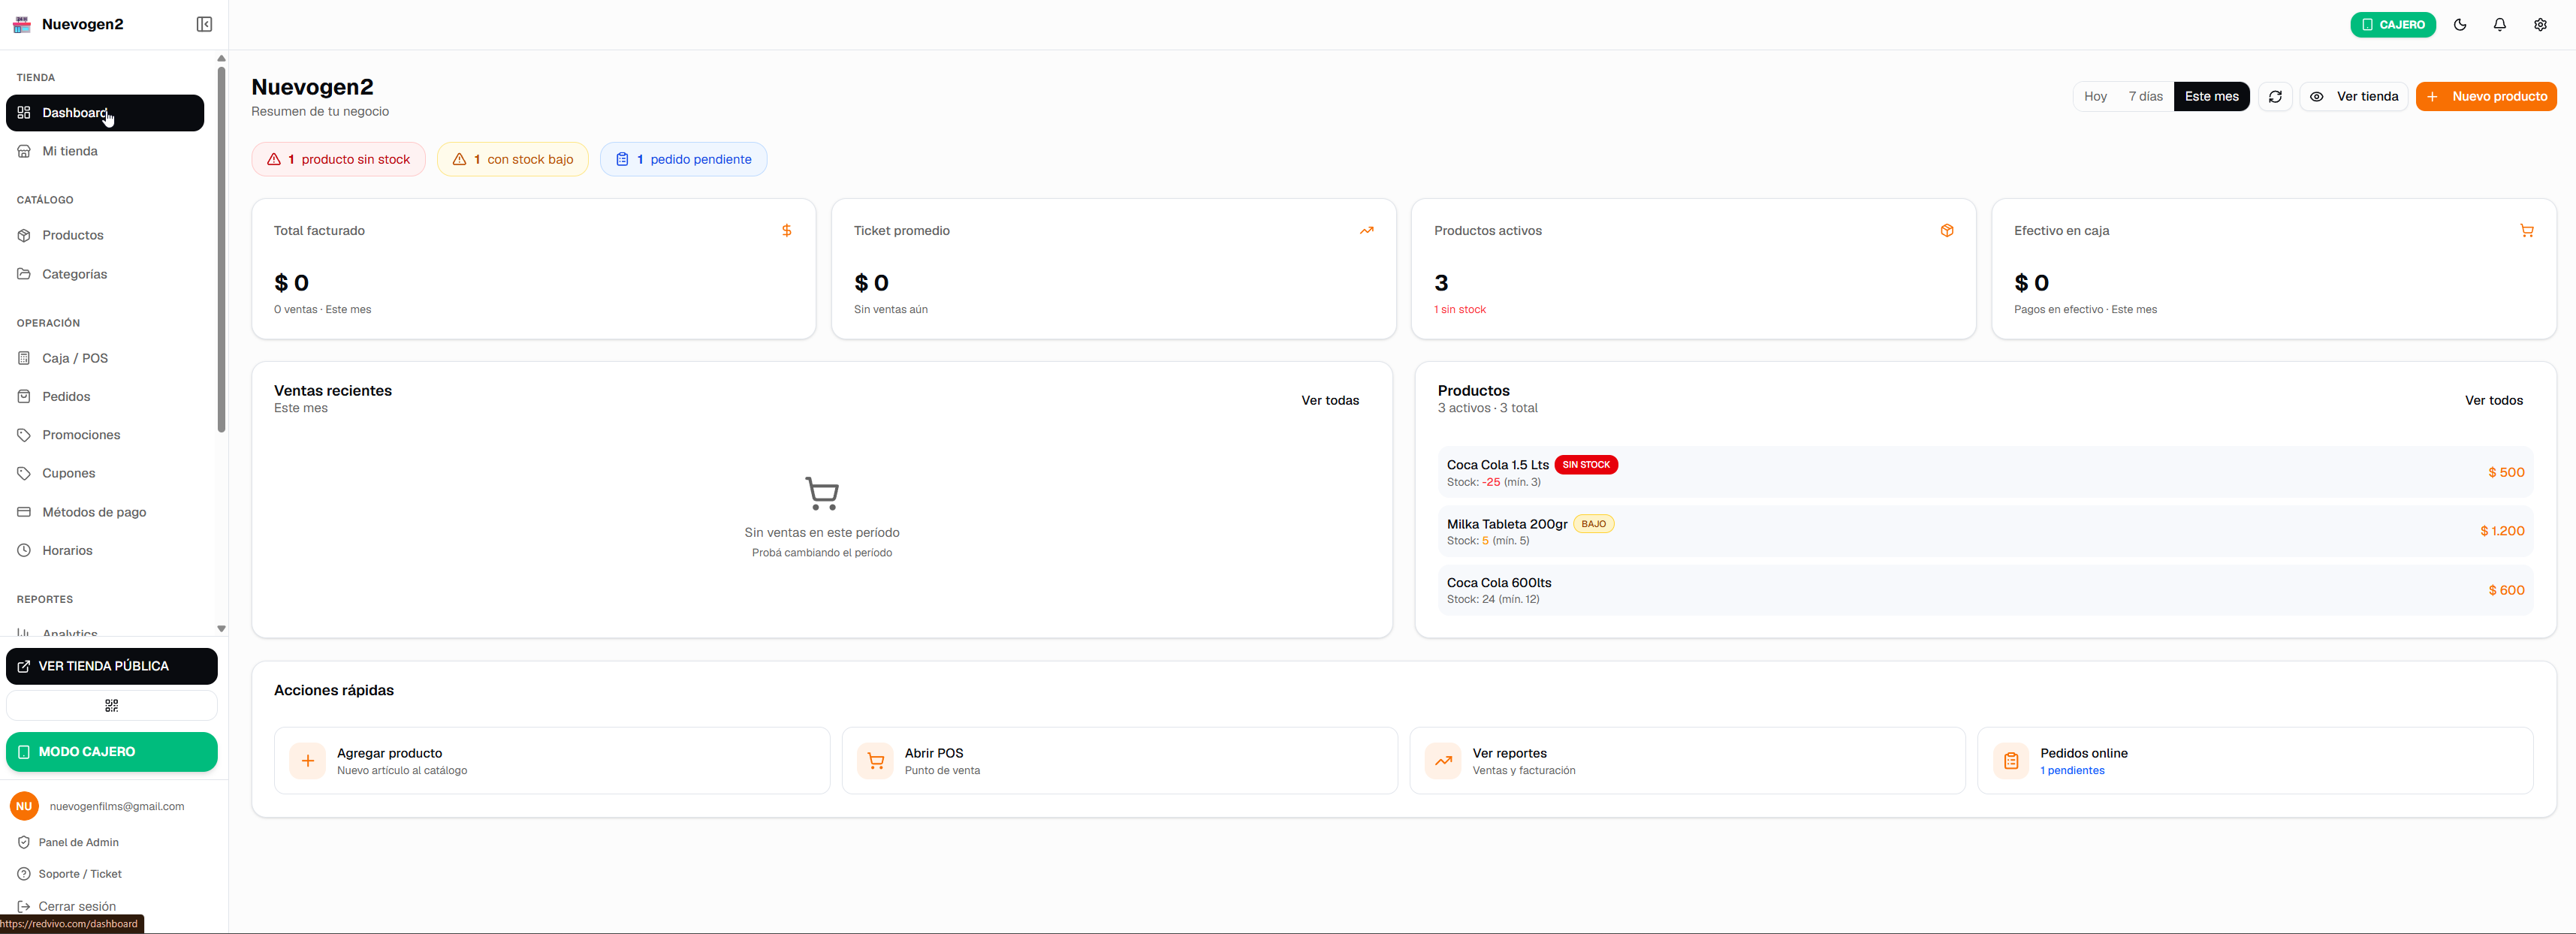This screenshot has width=2576, height=934.
Task: Open Promociones in the sidebar
Action: point(105,435)
